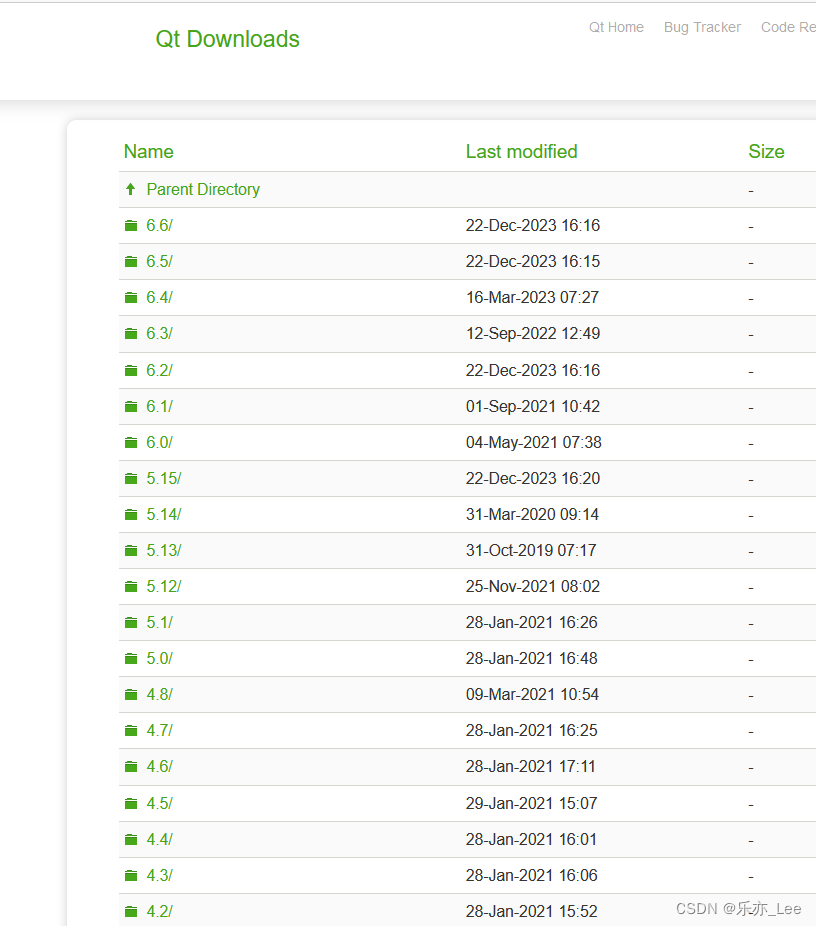The width and height of the screenshot is (816, 926).
Task: Click the folder icon beside 6.0/
Action: 131,443
